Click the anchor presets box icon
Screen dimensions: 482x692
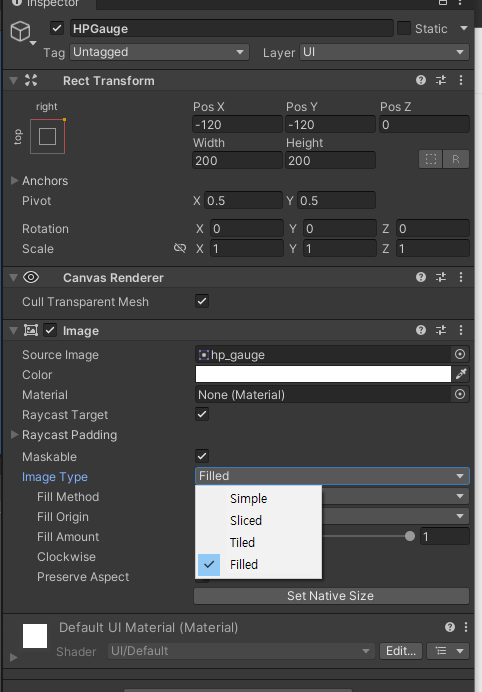47,136
